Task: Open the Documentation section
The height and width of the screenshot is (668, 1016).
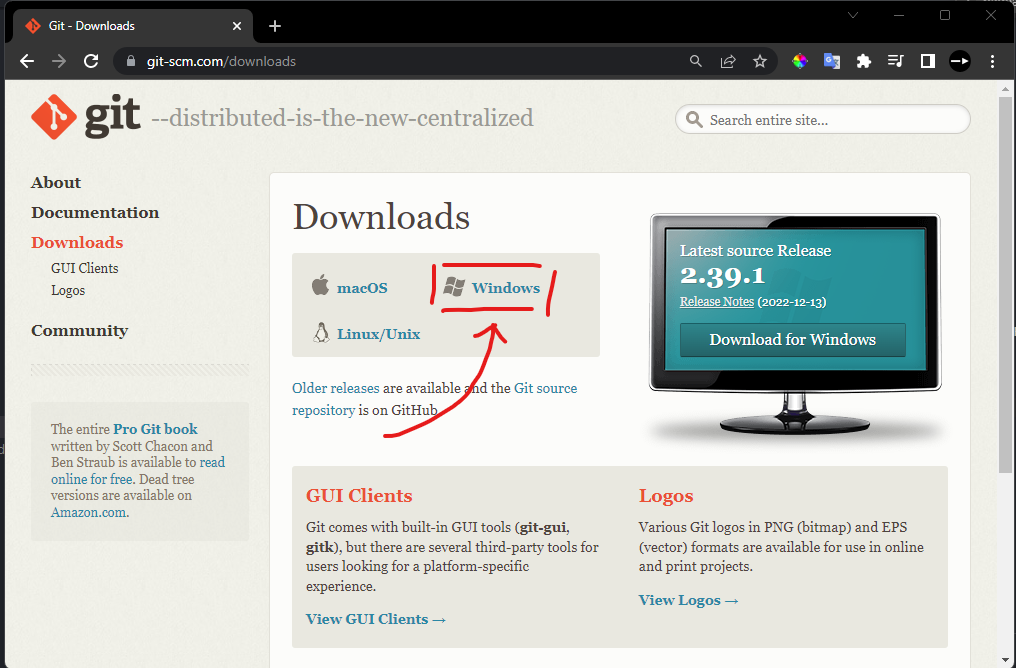Action: click(95, 213)
